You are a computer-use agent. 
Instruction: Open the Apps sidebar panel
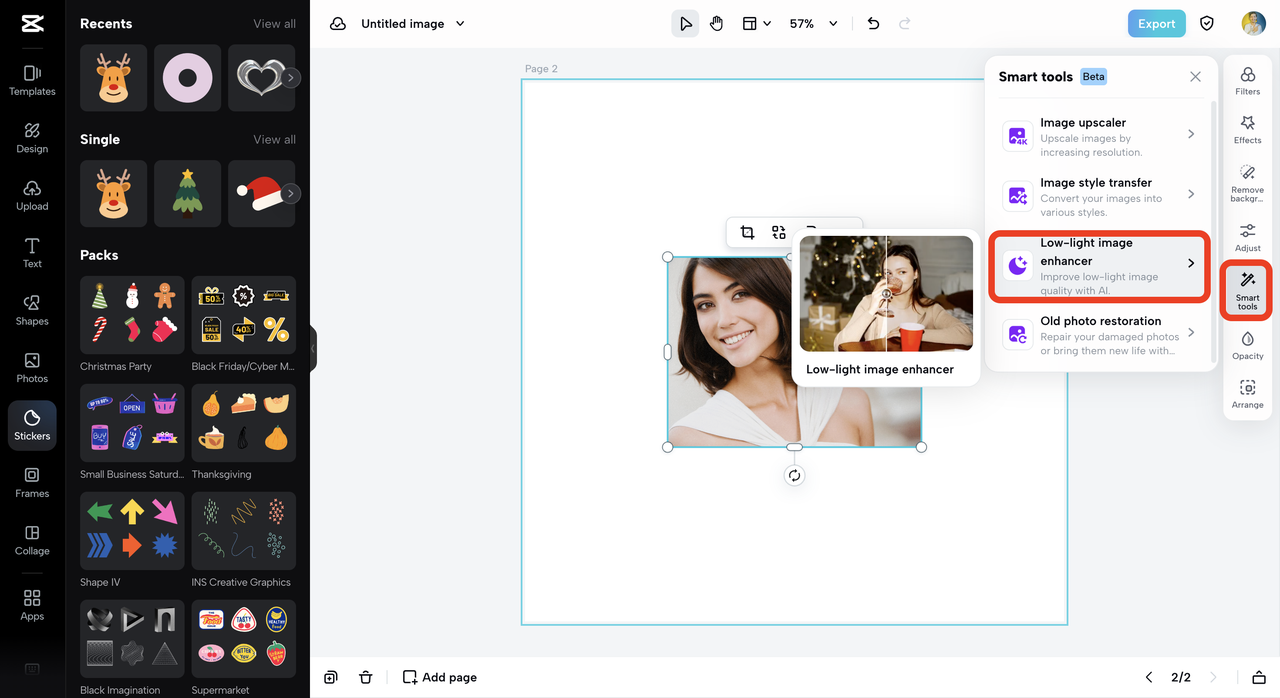(32, 605)
